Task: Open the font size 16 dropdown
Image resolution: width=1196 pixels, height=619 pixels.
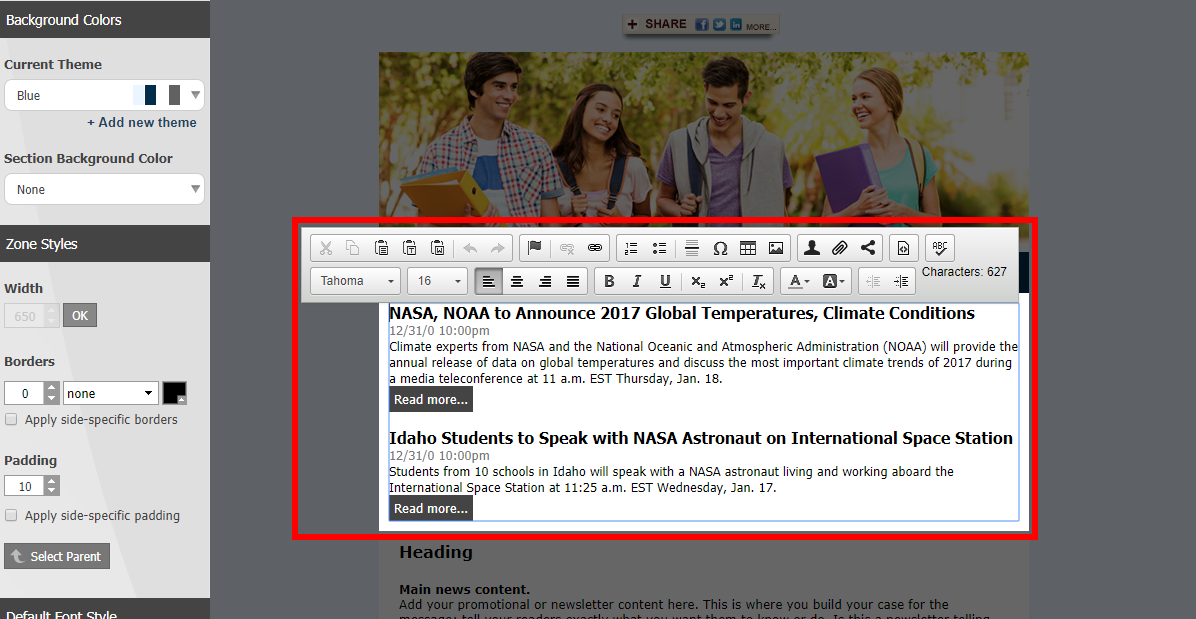Action: 438,281
